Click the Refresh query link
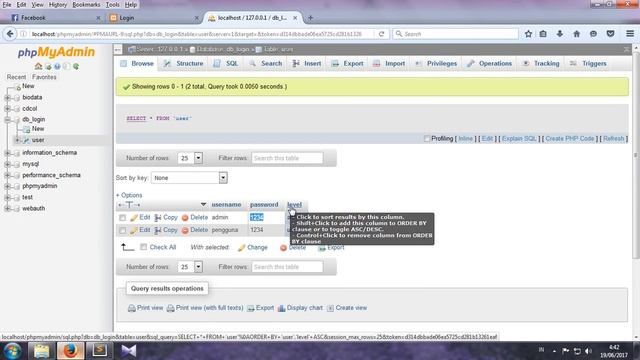This screenshot has width=640, height=360. point(613,139)
